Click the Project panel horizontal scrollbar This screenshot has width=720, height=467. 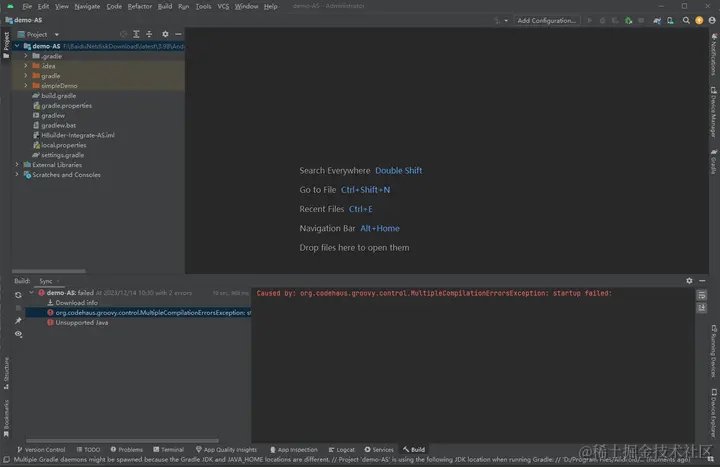pos(49,271)
